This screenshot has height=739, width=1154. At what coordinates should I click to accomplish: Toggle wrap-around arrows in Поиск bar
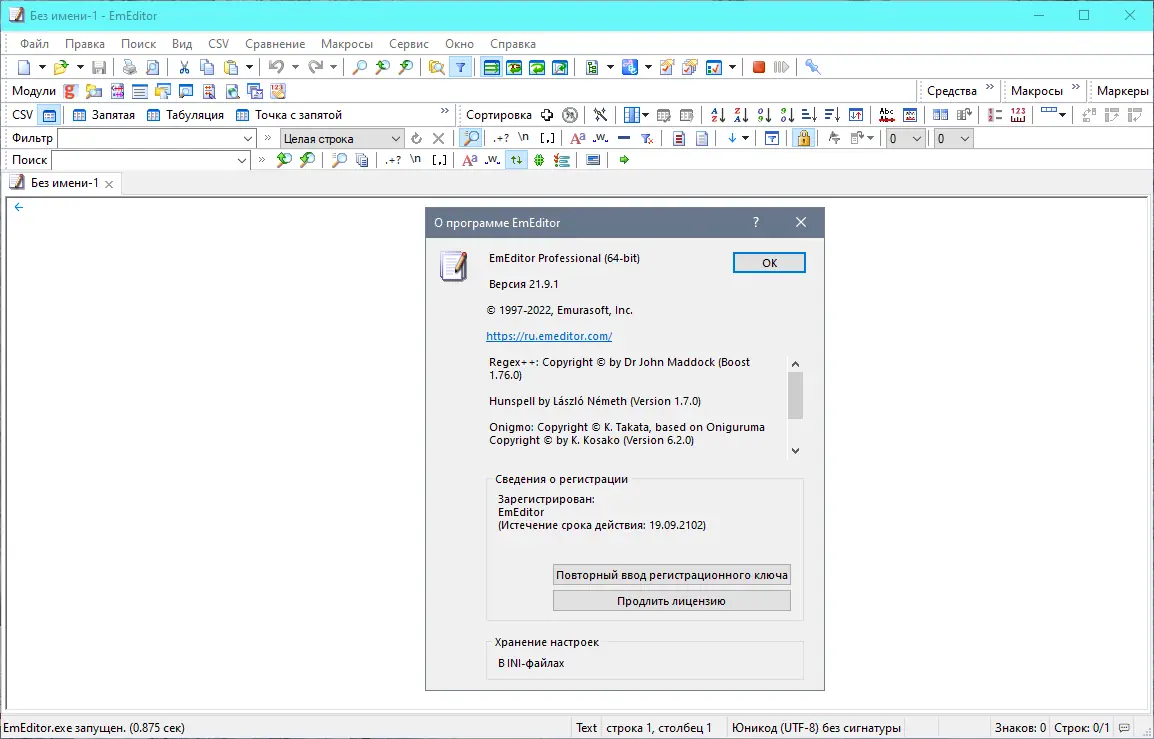coord(516,160)
